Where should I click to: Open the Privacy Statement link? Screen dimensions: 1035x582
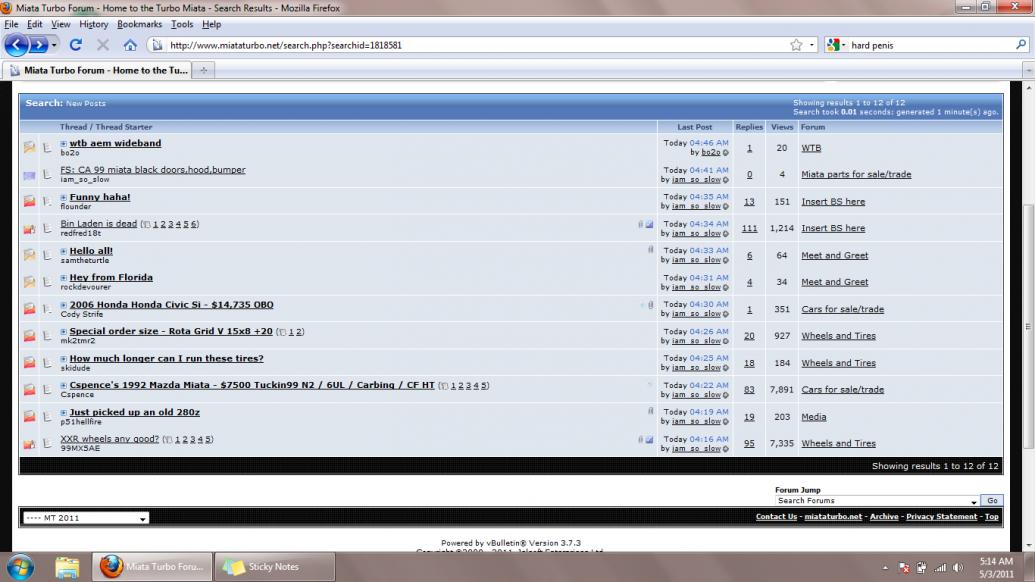(x=941, y=517)
